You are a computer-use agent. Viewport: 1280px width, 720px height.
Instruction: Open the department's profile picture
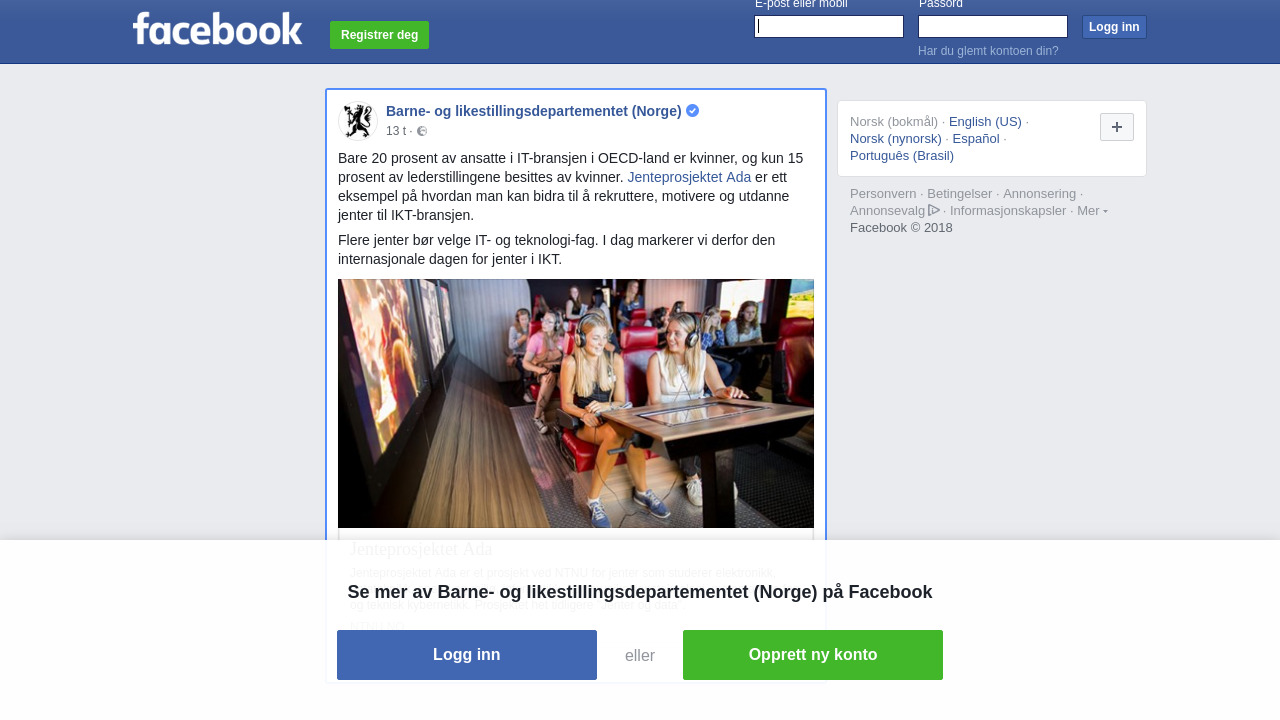tap(357, 121)
